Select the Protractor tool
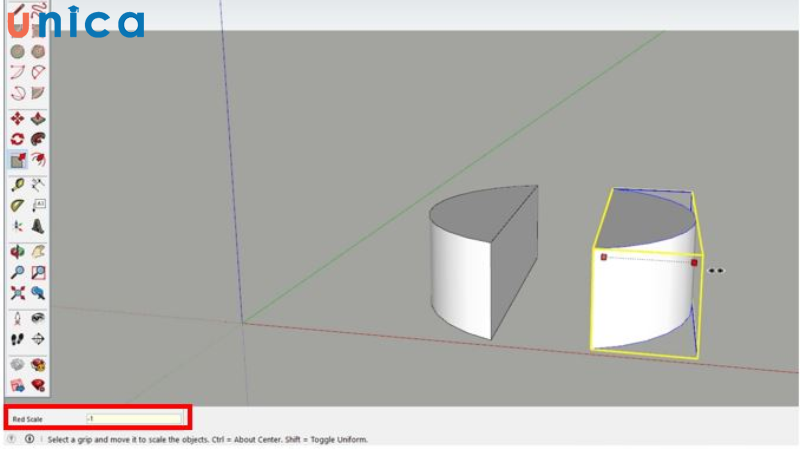Image resolution: width=800 pixels, height=450 pixels. (x=18, y=206)
